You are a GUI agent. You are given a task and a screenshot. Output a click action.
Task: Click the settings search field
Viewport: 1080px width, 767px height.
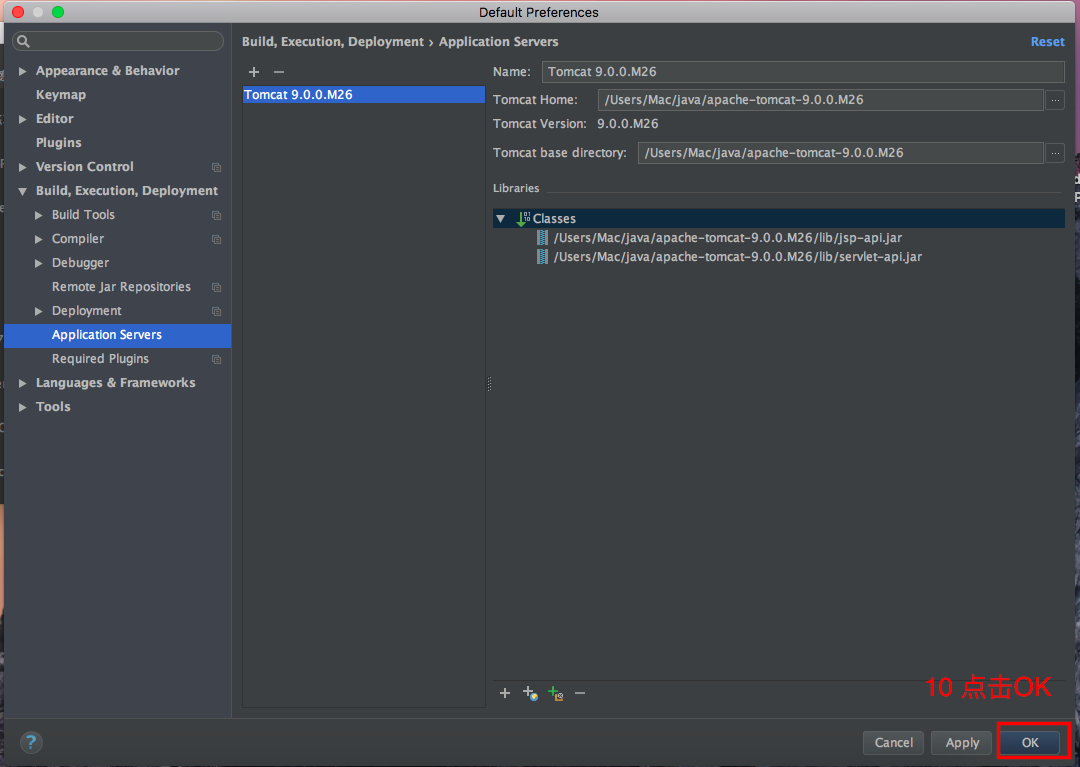[x=118, y=41]
